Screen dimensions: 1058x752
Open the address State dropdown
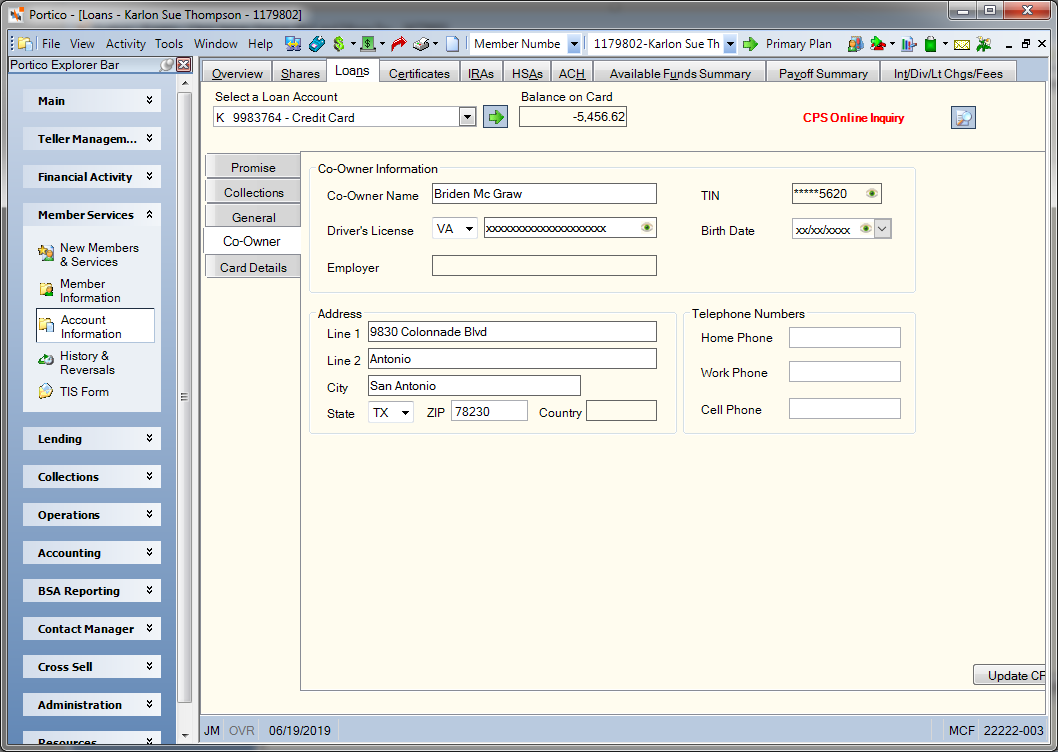(x=405, y=412)
